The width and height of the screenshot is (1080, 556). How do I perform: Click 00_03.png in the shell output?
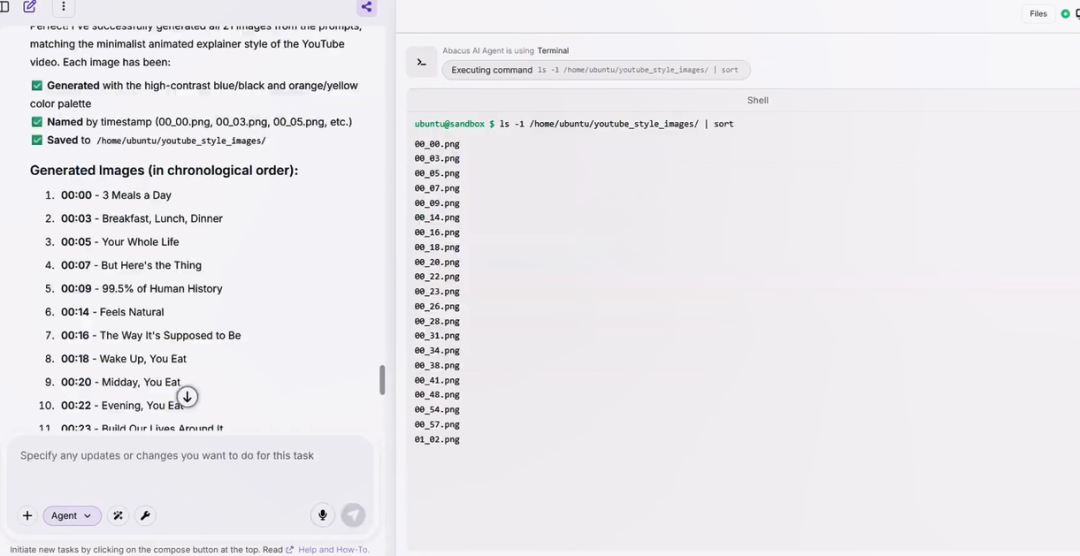click(437, 158)
